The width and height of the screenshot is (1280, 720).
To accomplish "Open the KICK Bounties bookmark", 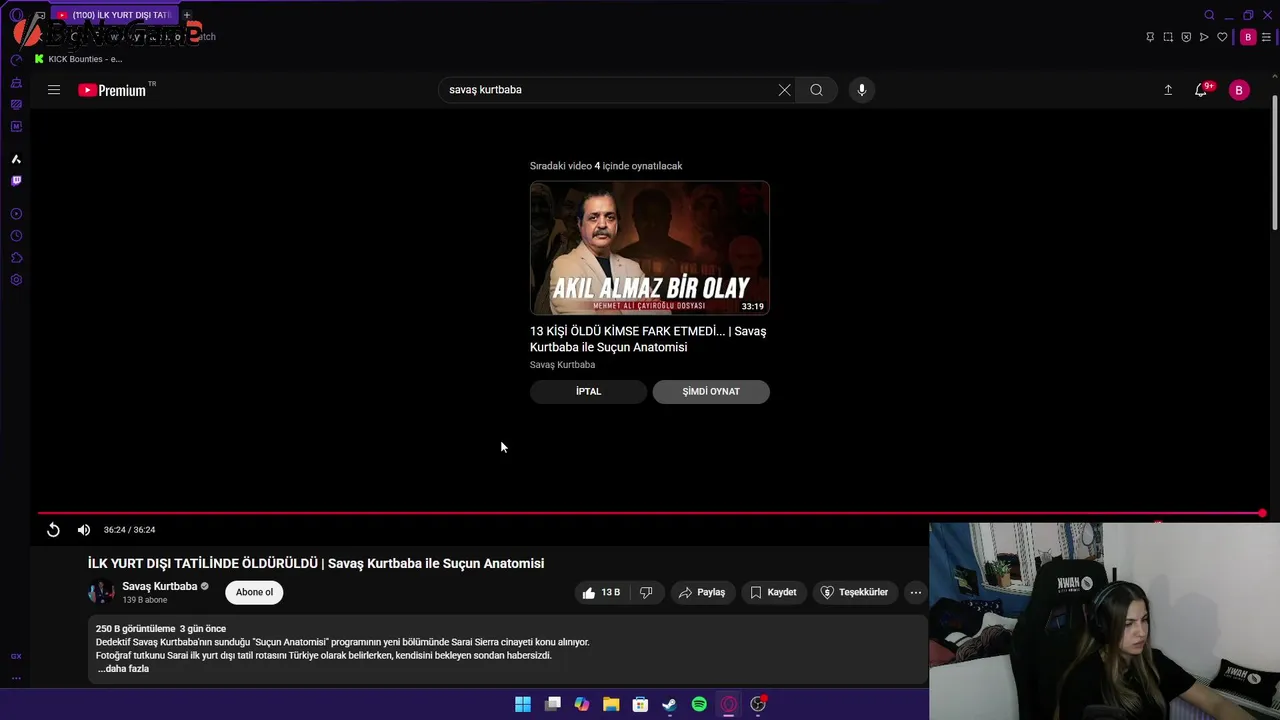I will click(x=78, y=59).
